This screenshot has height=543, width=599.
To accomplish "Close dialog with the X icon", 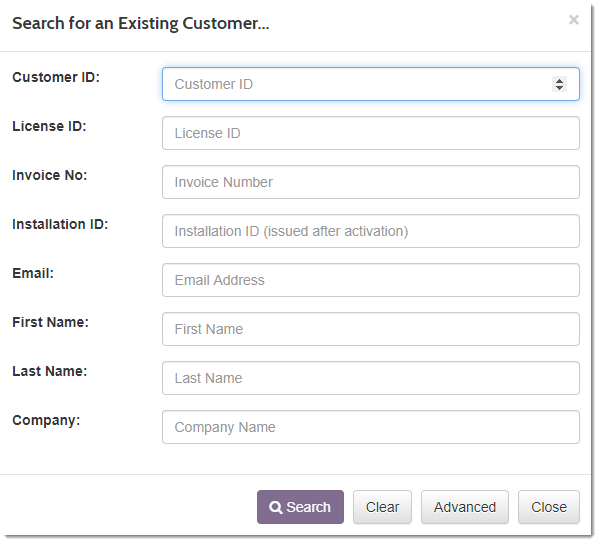I will click(573, 19).
